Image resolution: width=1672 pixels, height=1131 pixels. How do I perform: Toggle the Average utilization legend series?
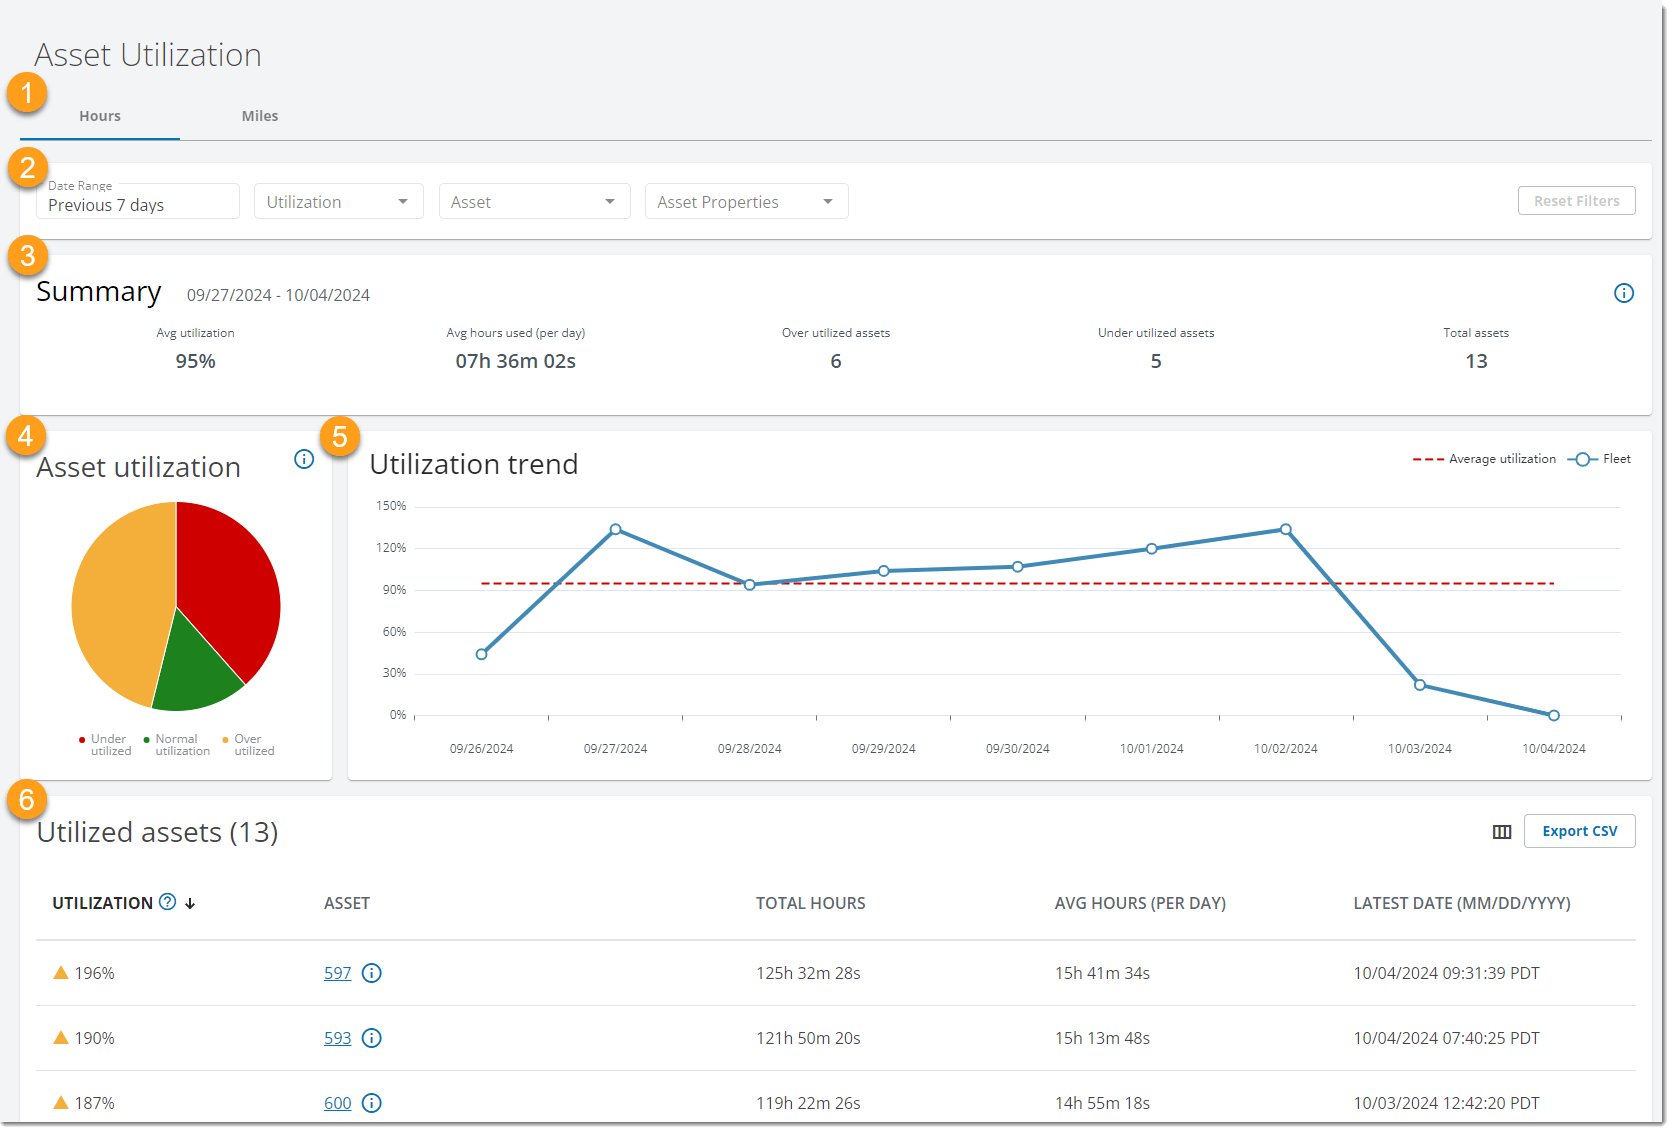pos(1484,459)
